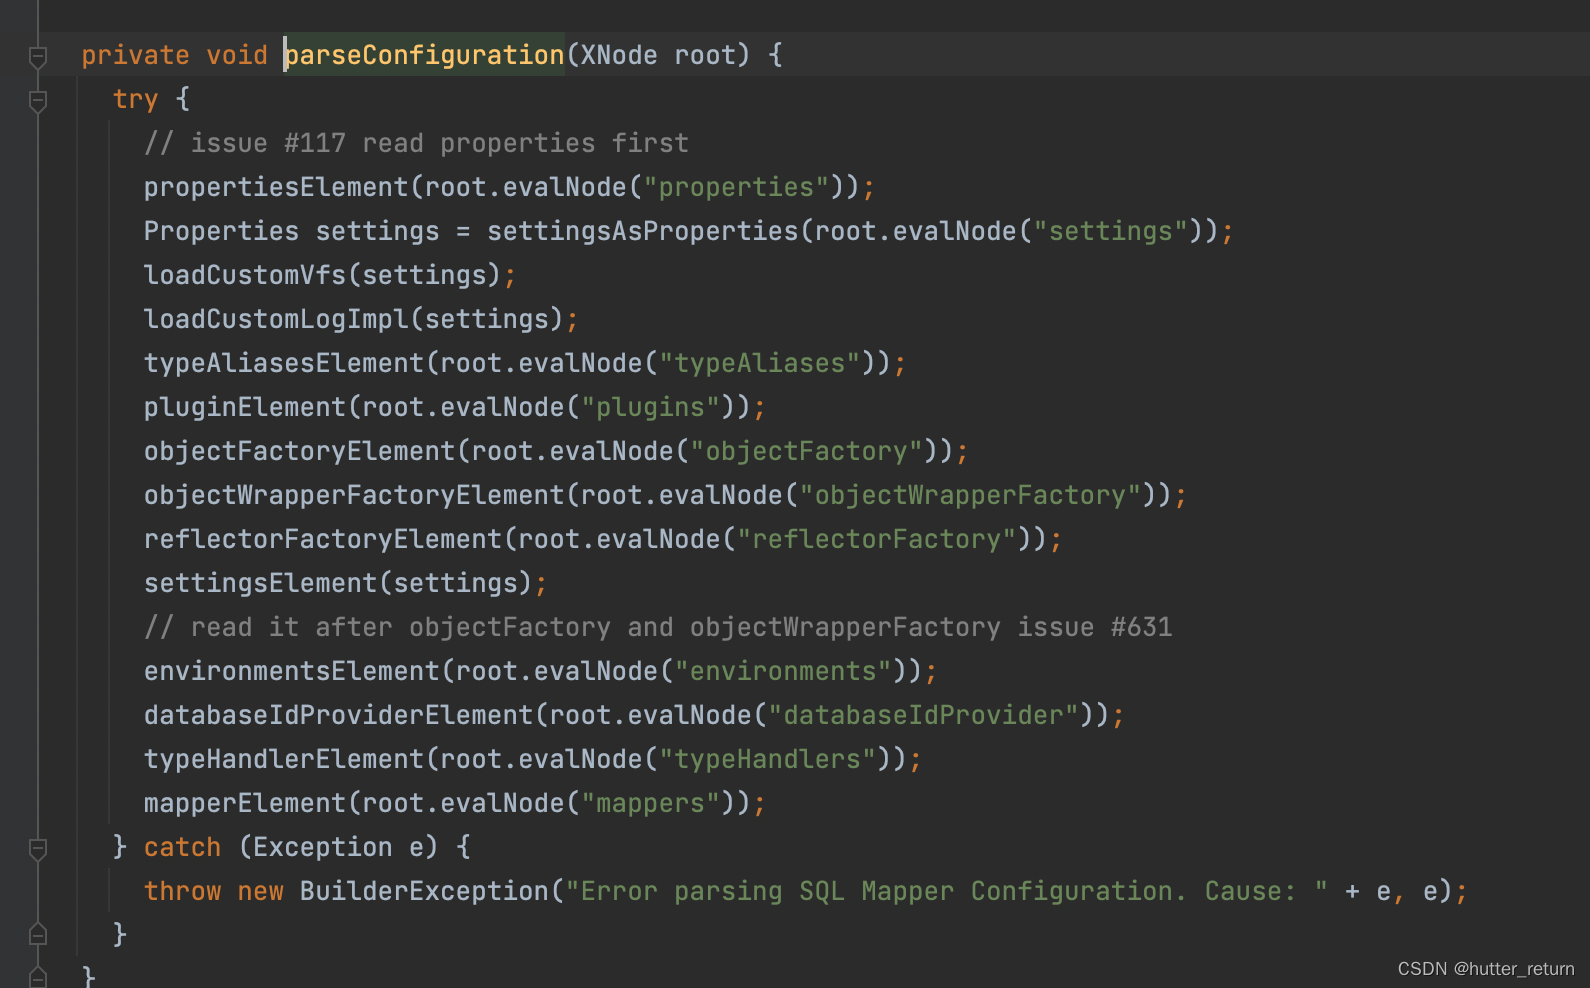Click the settingsAsProperties method call
Viewport: 1590px width, 988px height.
click(x=643, y=231)
